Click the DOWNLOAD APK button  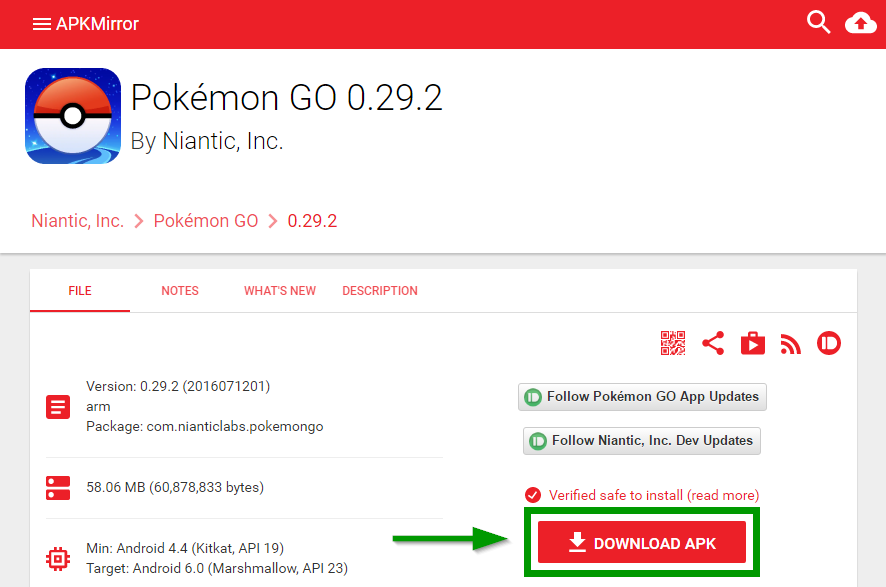[642, 542]
